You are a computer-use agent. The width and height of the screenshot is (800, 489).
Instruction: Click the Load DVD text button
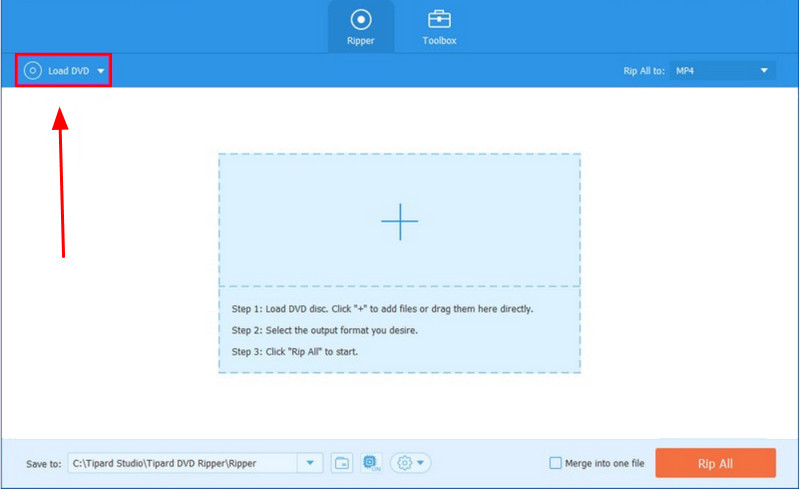pos(68,71)
